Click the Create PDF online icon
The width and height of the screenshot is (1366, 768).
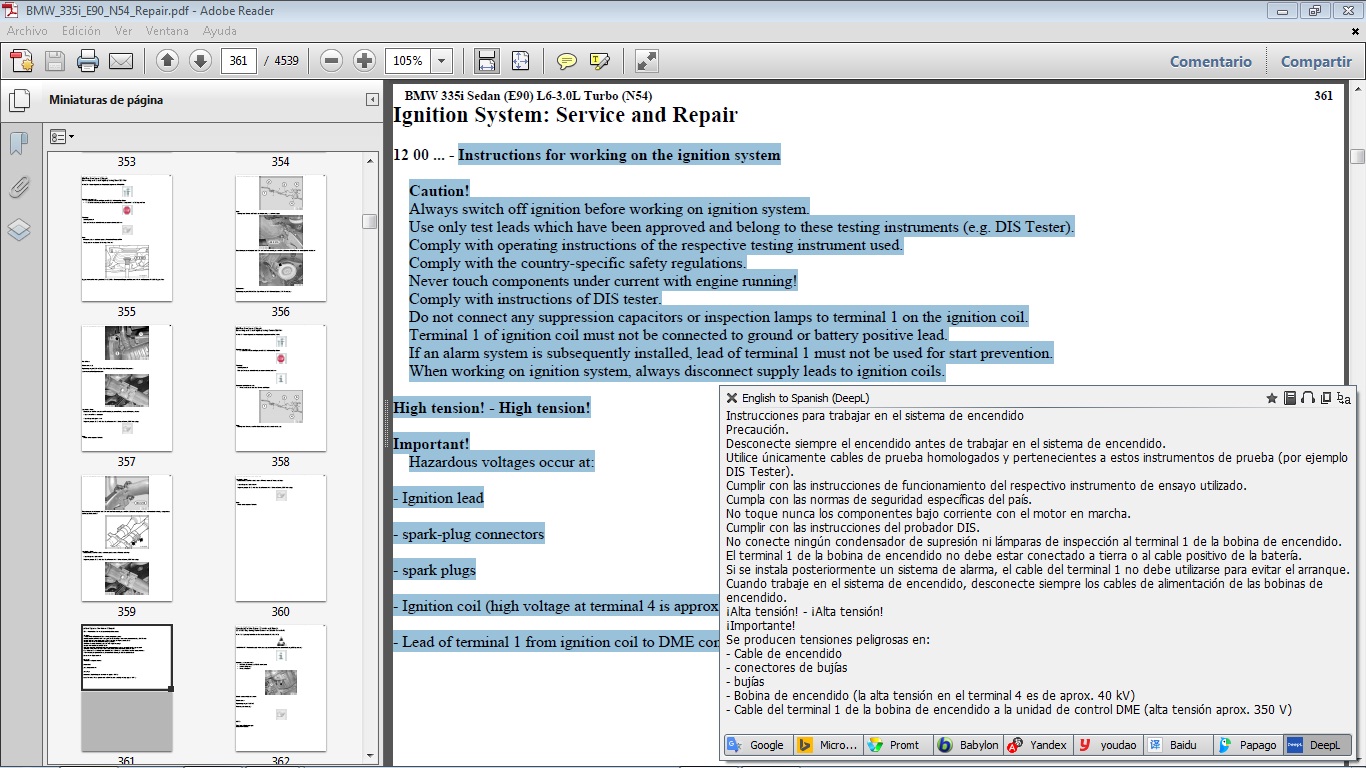point(21,61)
